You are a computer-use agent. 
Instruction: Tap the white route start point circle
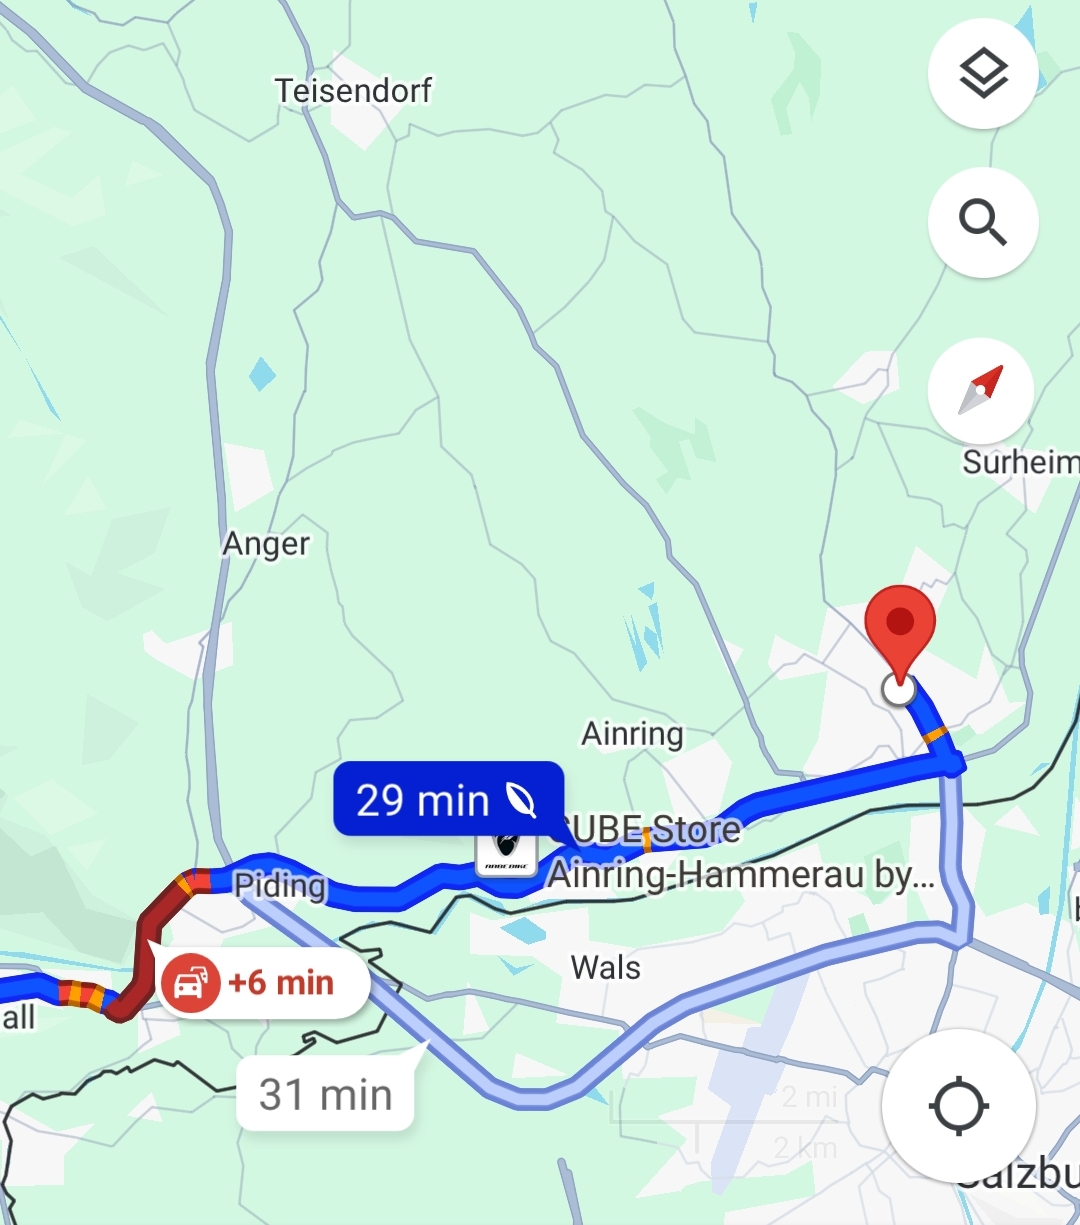pyautogui.click(x=899, y=689)
